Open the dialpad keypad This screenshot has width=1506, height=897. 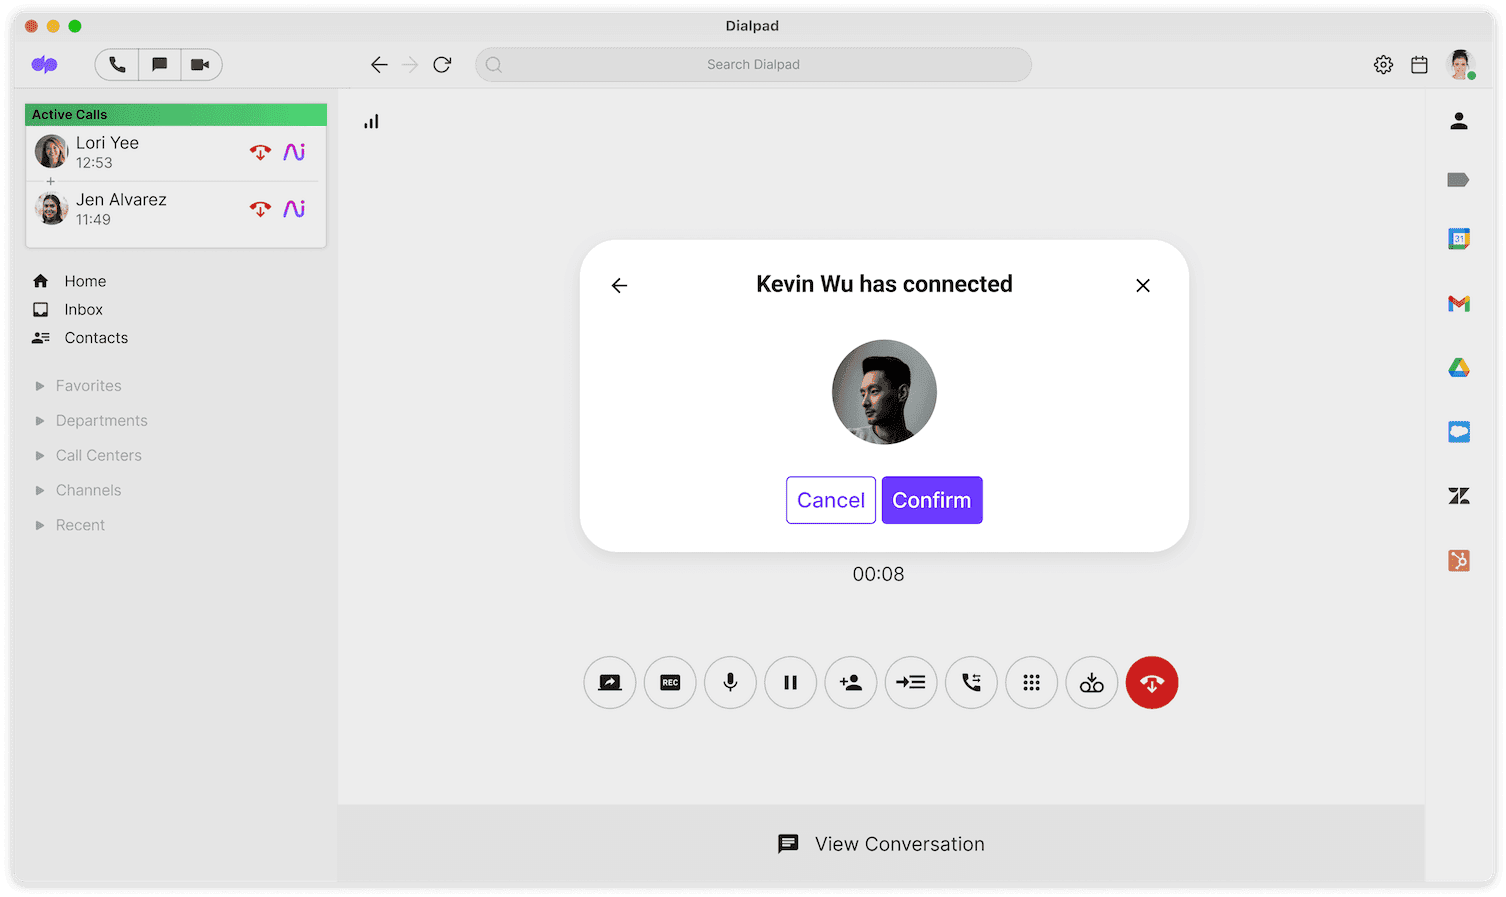point(1031,682)
